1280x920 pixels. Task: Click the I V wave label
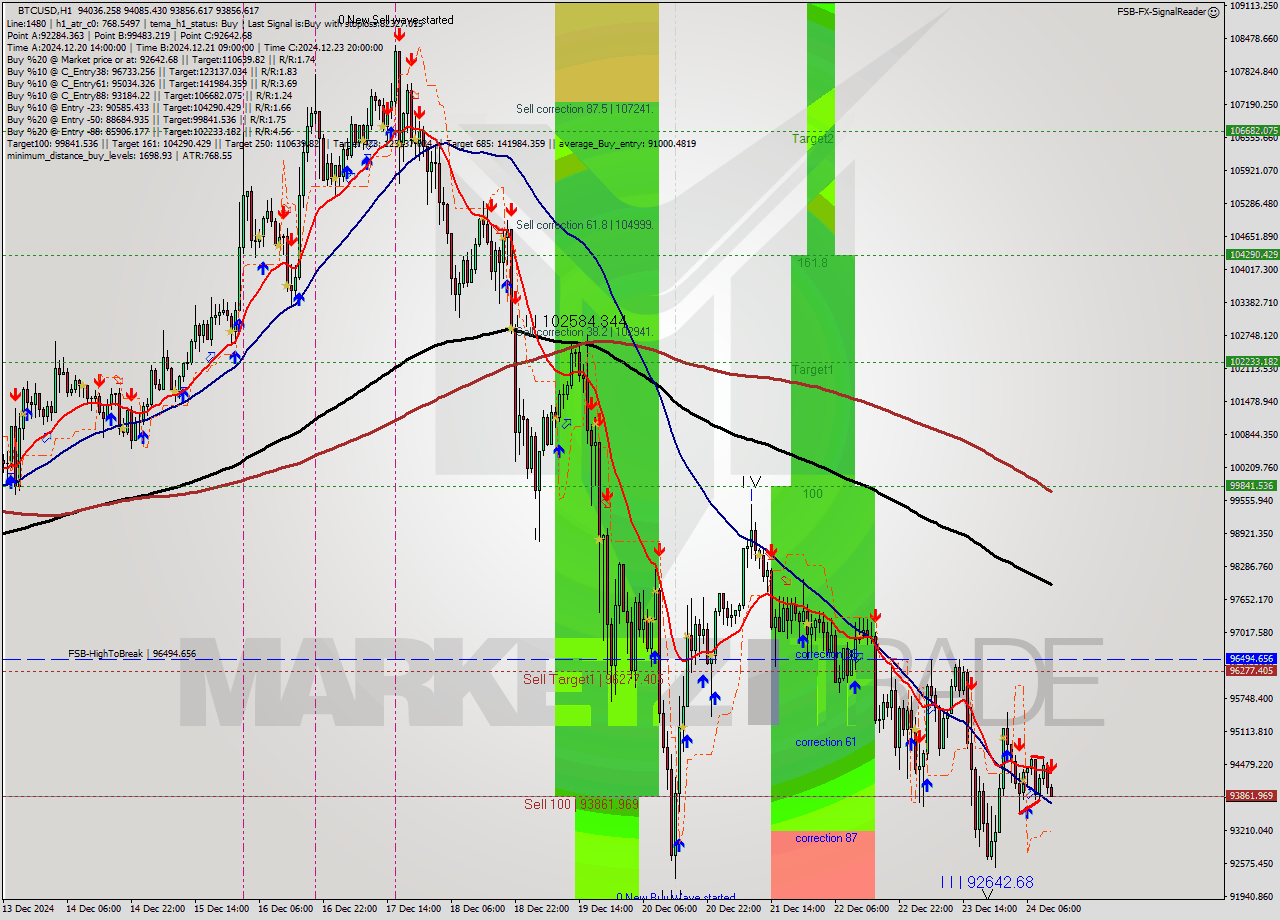point(752,482)
